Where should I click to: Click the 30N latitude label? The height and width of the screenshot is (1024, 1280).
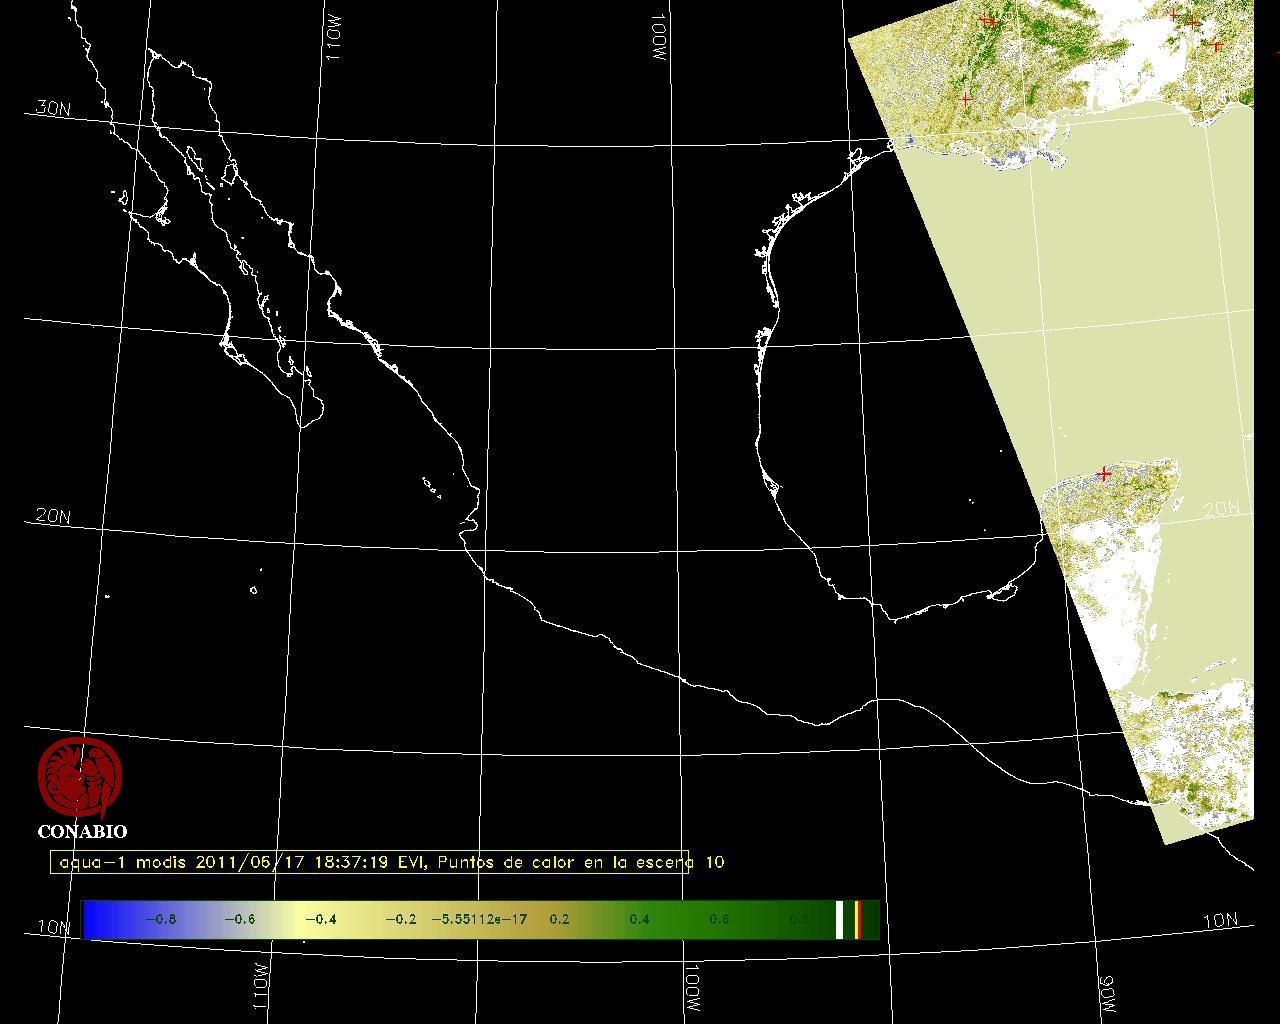click(x=52, y=108)
